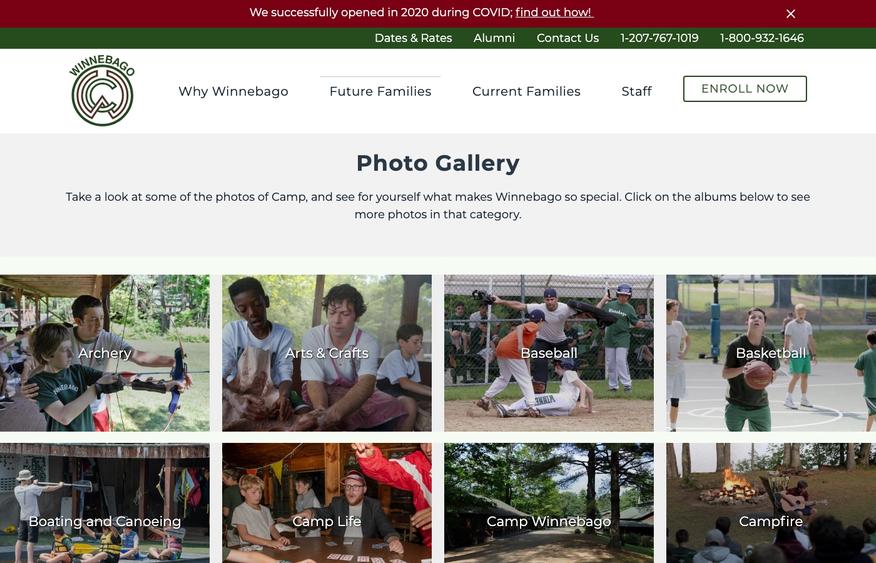876x563 pixels.
Task: Open the Arts & Crafts album
Action: 327,353
